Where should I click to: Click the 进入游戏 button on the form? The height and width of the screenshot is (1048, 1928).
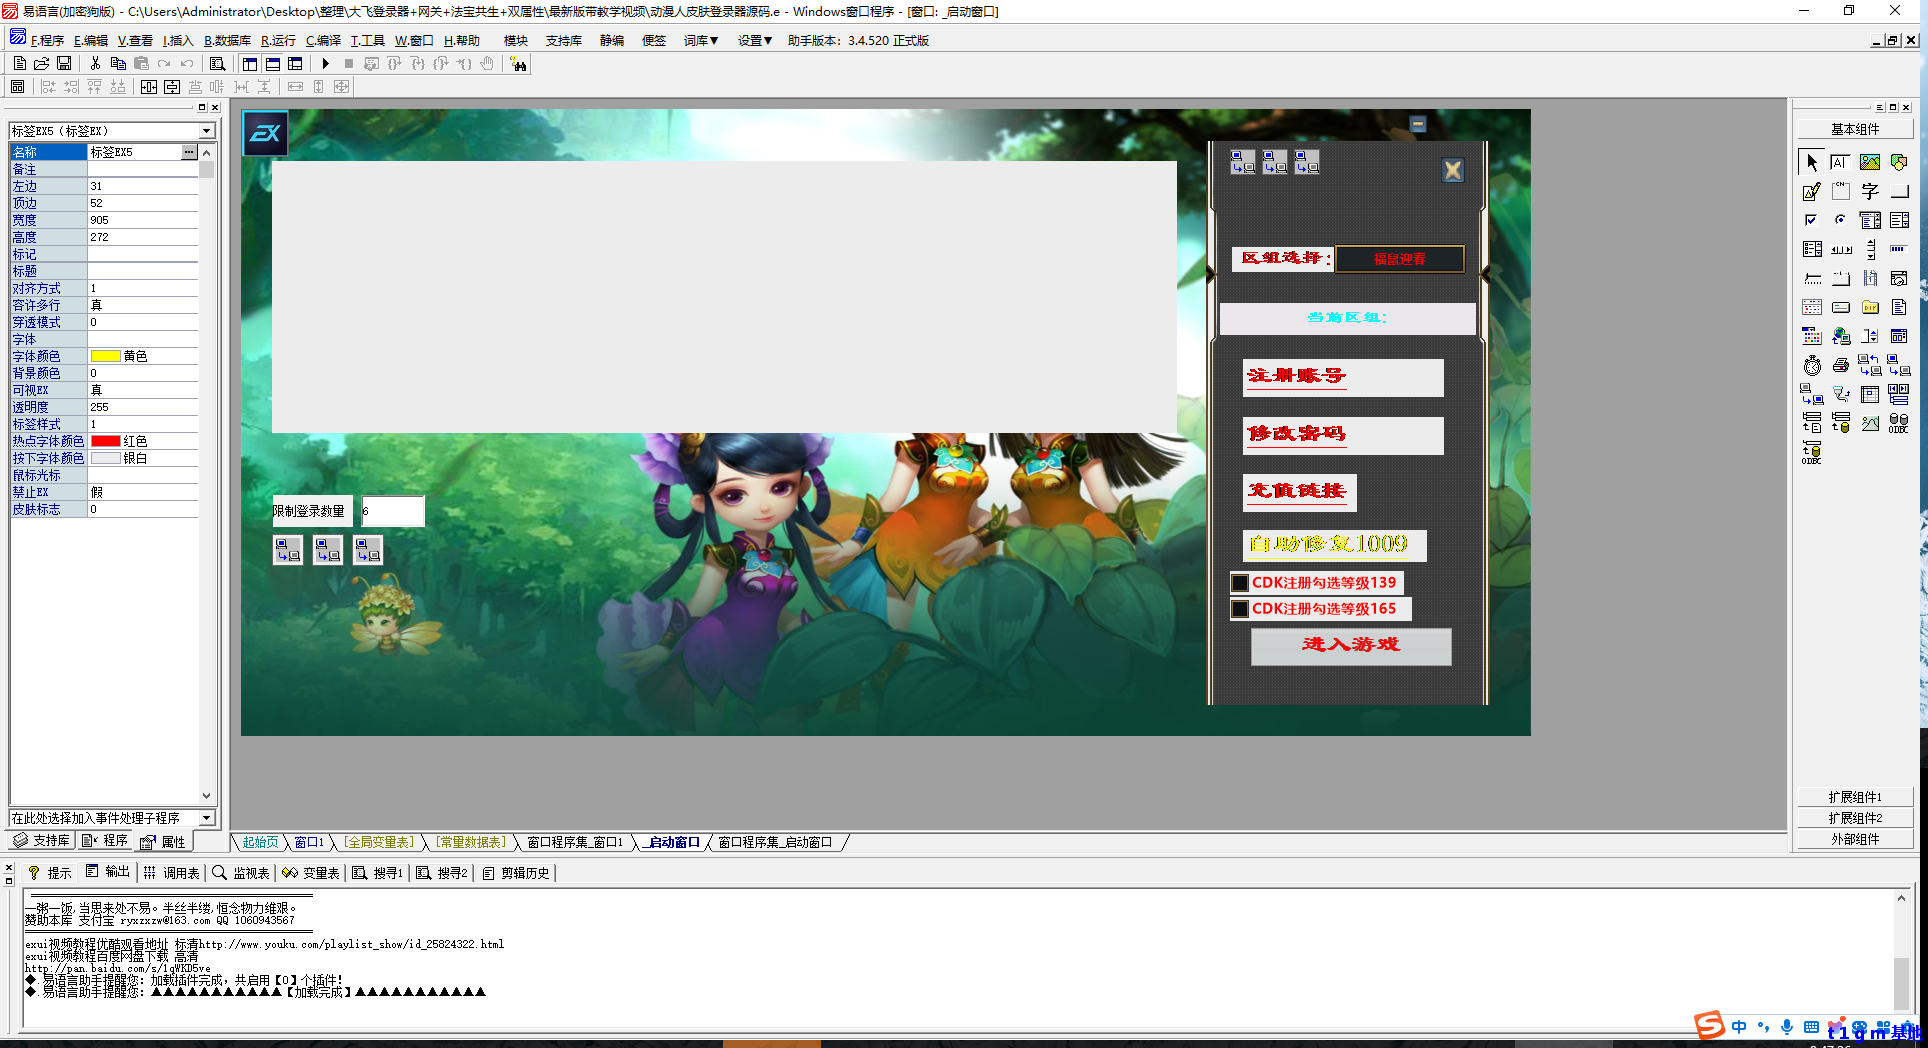1350,646
